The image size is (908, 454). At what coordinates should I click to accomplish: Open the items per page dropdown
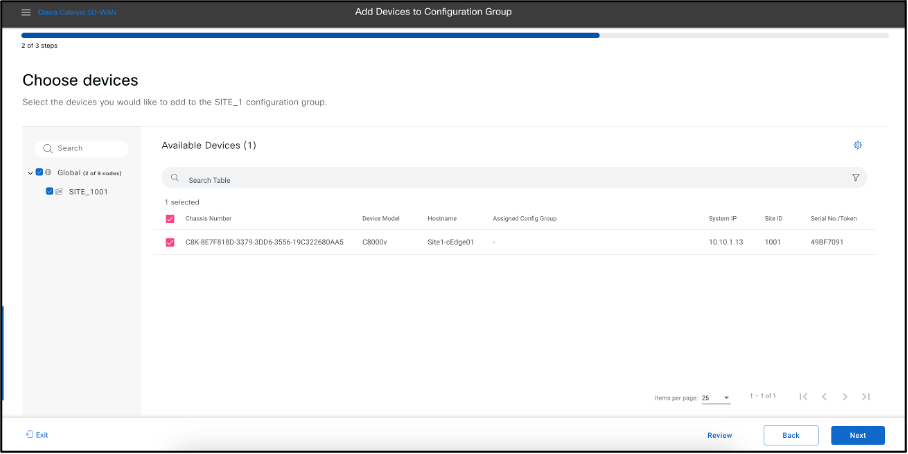716,397
